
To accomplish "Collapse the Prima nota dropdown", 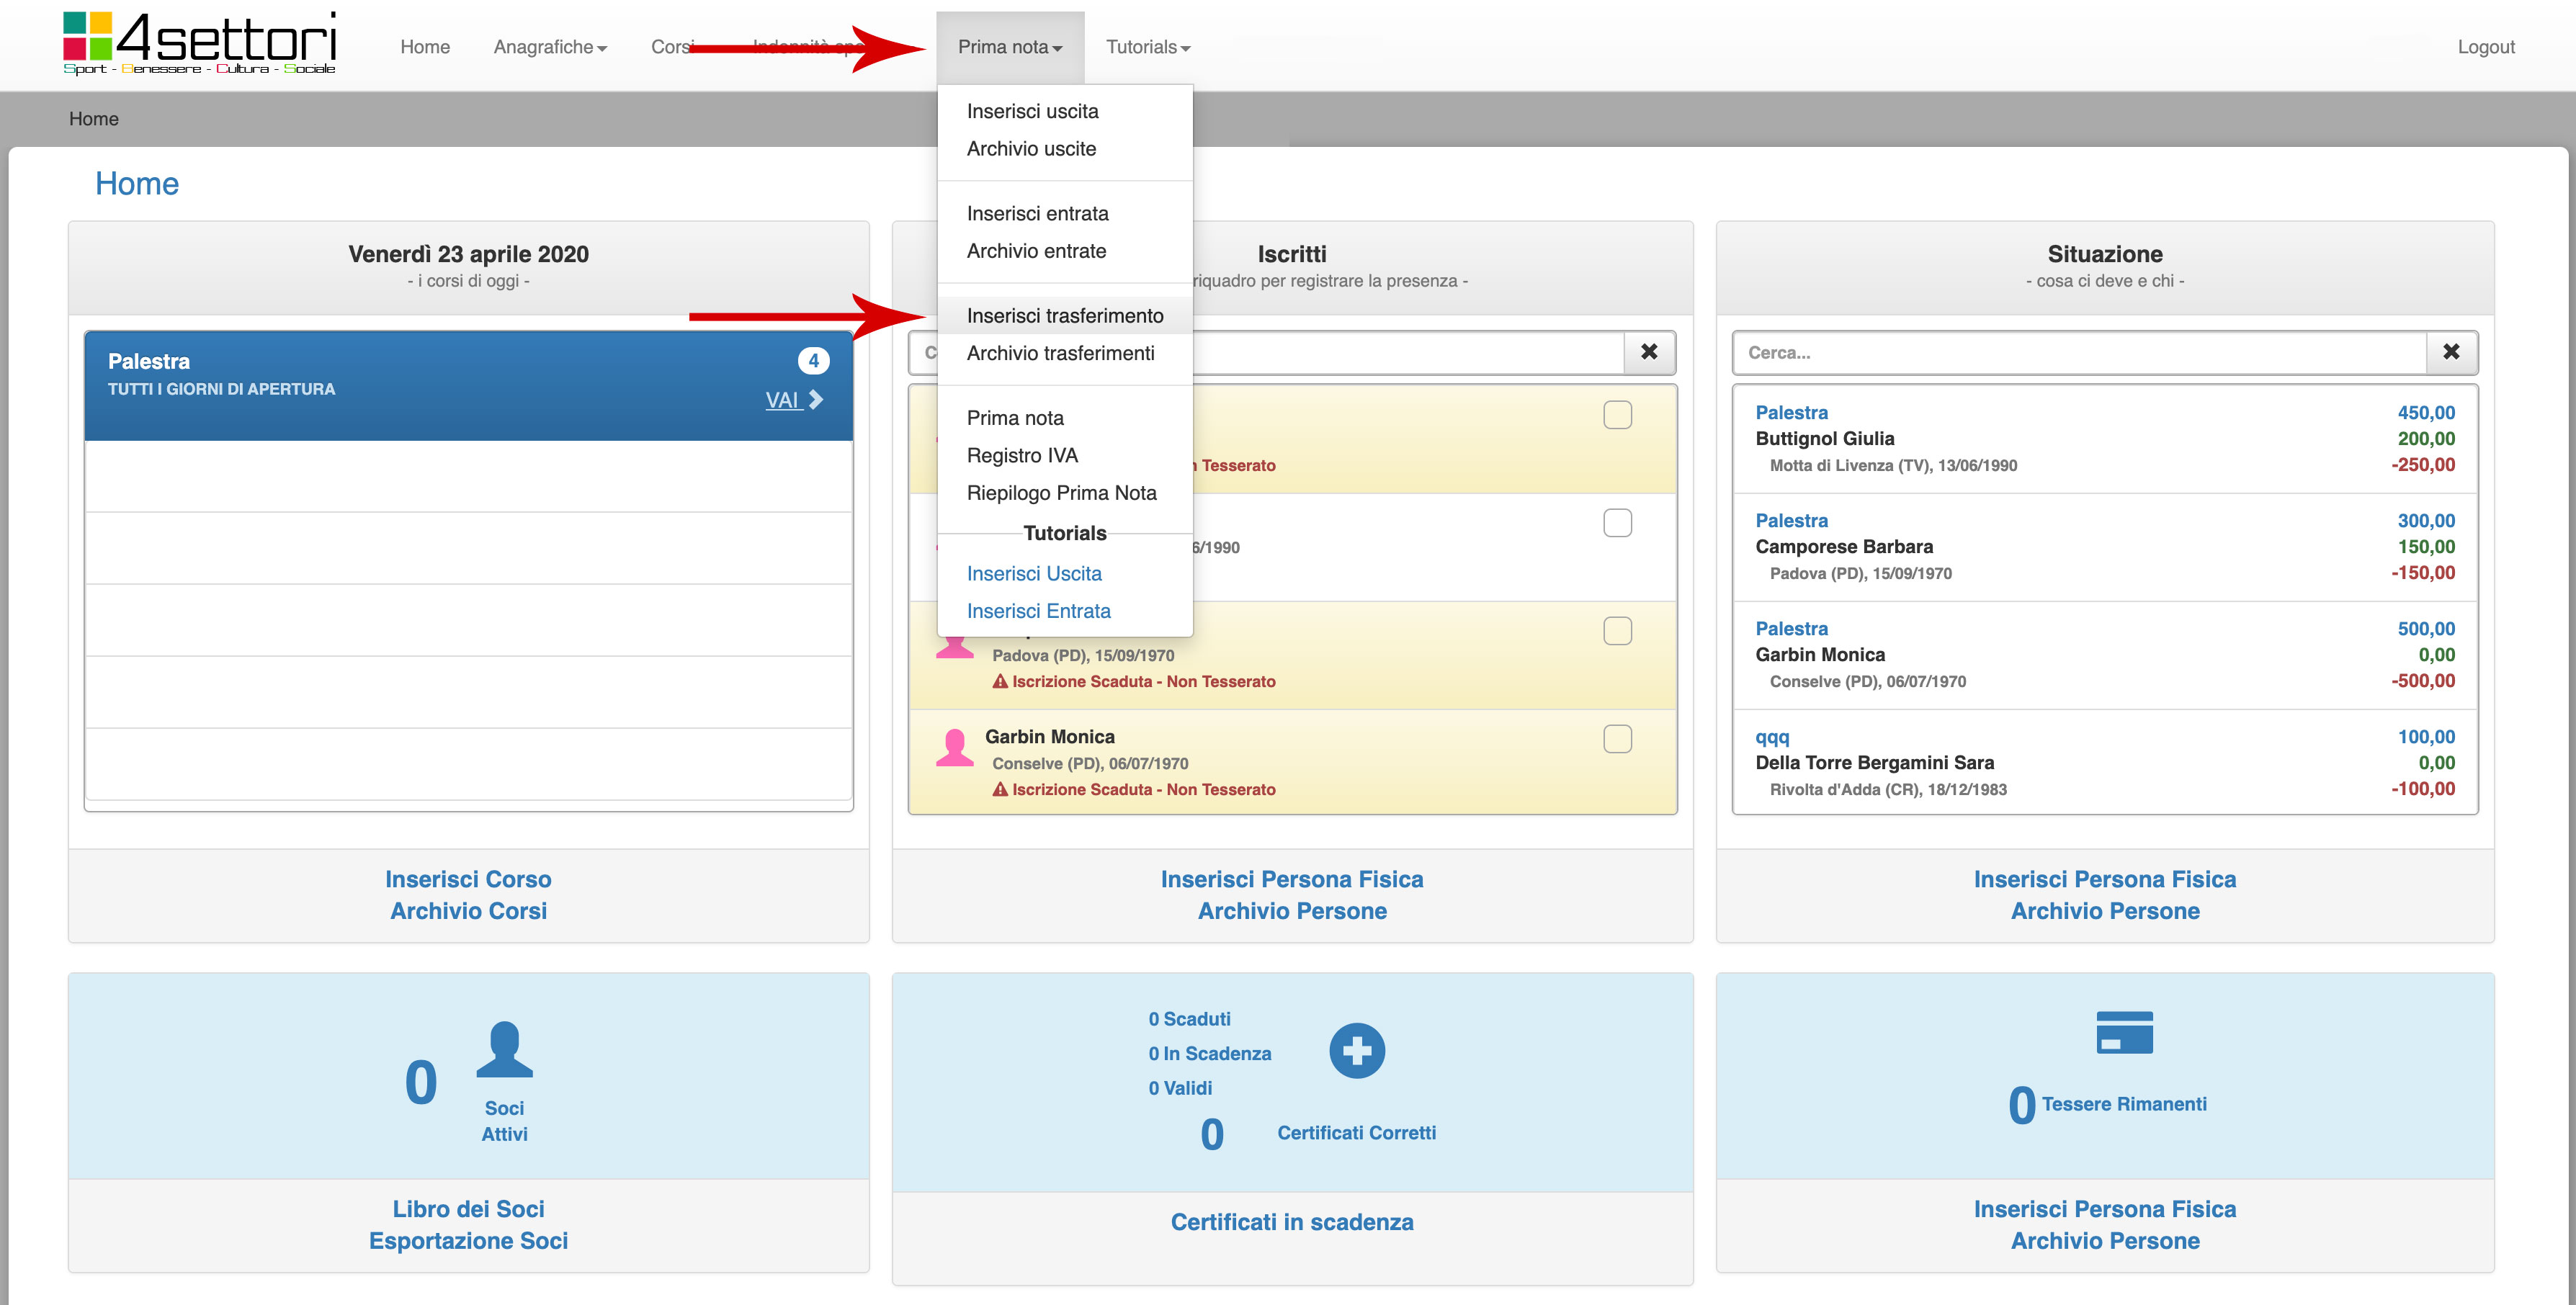I will [1009, 47].
